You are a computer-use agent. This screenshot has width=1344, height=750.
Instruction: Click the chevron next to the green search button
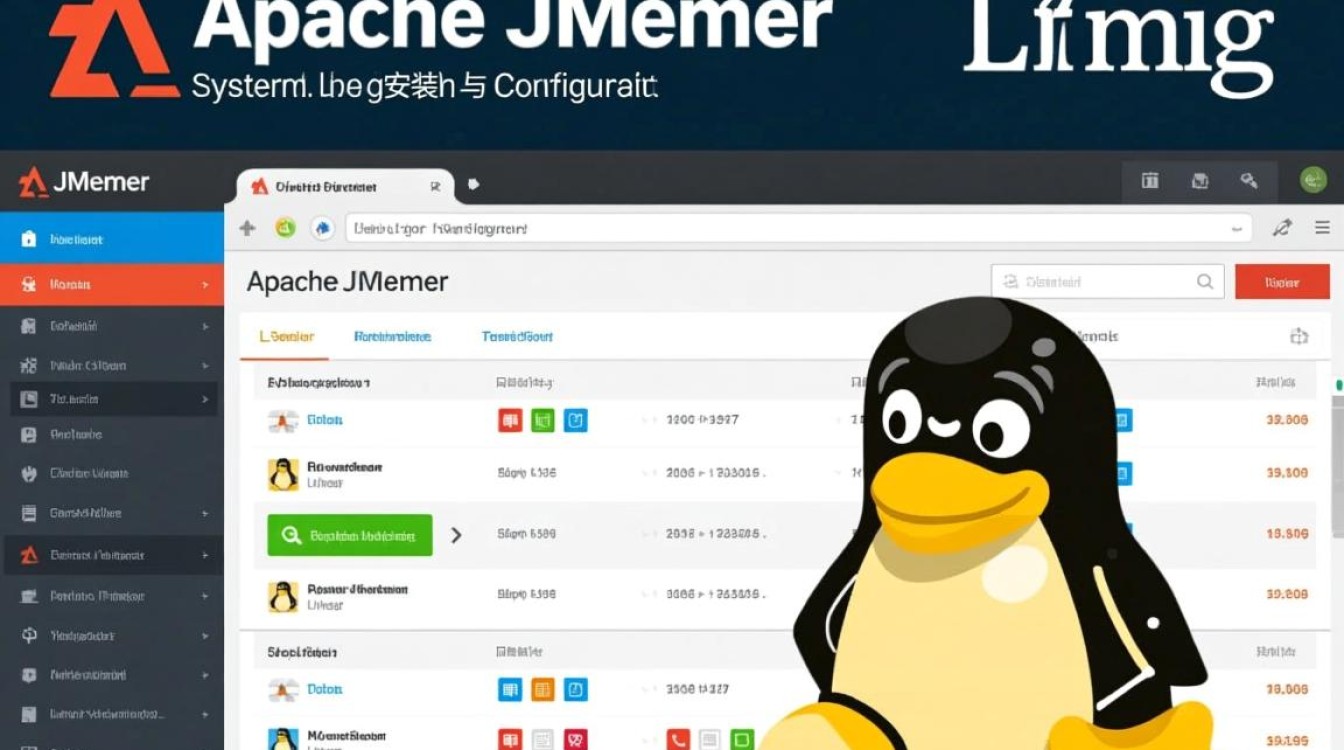point(457,535)
